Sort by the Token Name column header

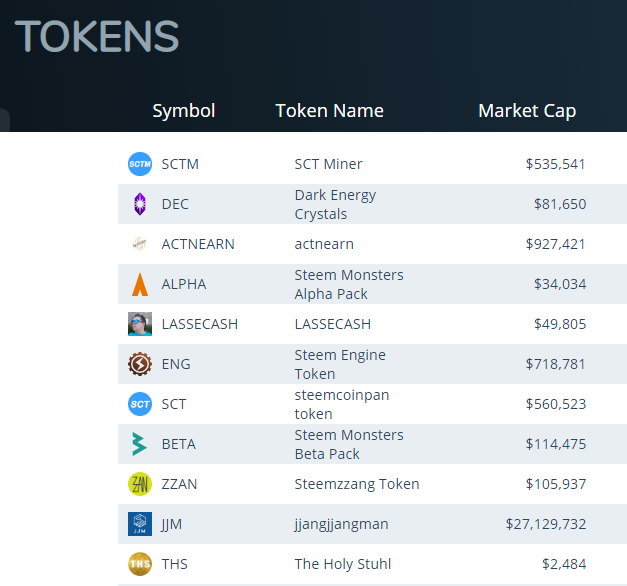tap(329, 111)
